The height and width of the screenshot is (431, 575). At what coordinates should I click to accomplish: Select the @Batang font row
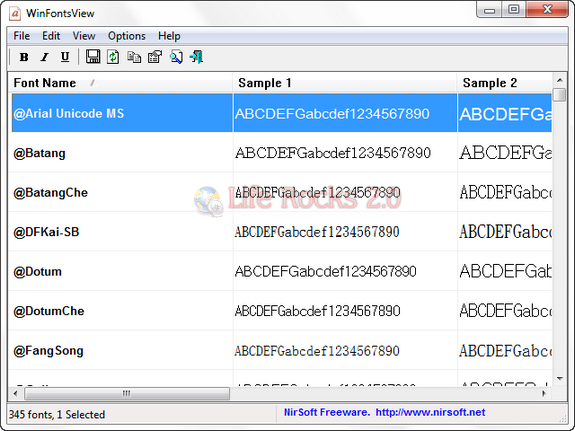[x=281, y=153]
